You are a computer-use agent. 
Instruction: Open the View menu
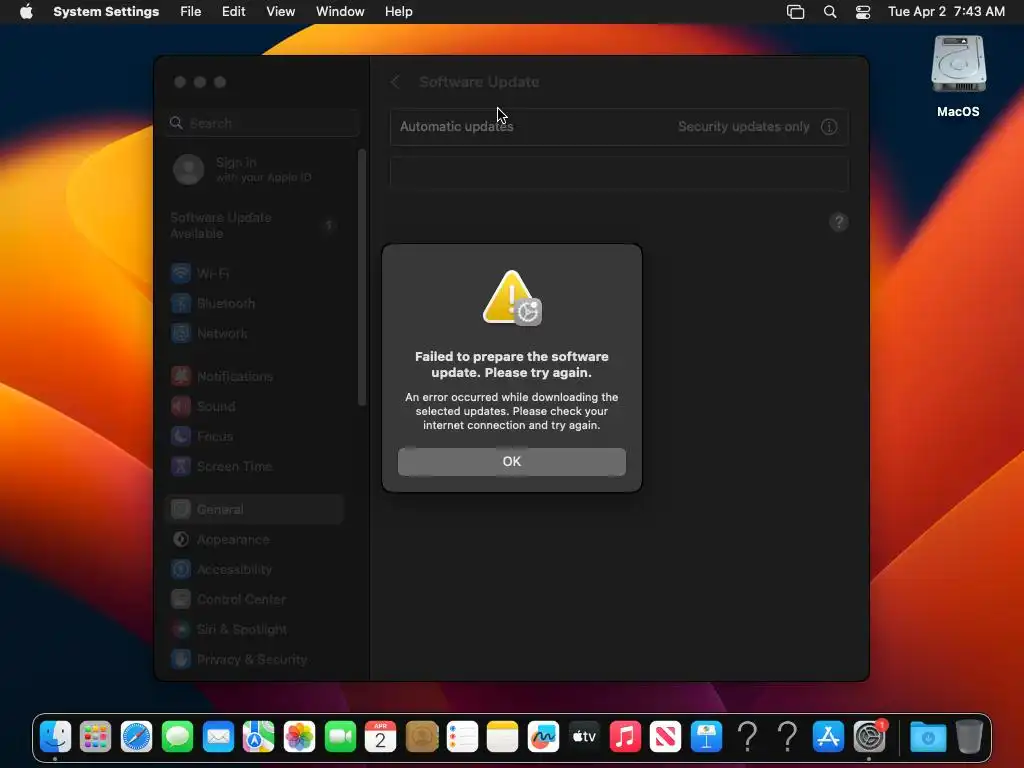[280, 12]
